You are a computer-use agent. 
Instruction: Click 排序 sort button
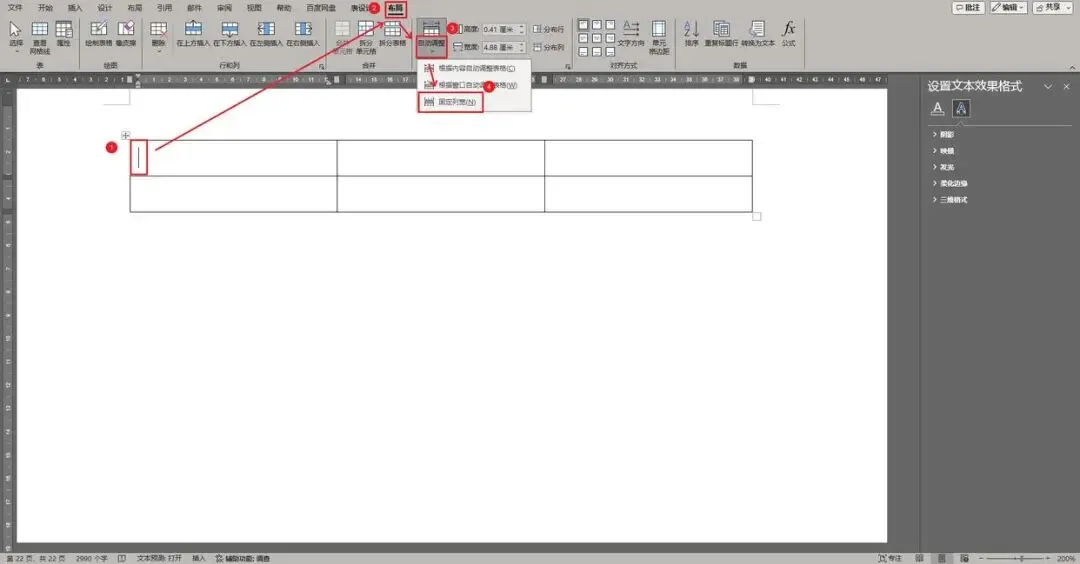point(692,34)
